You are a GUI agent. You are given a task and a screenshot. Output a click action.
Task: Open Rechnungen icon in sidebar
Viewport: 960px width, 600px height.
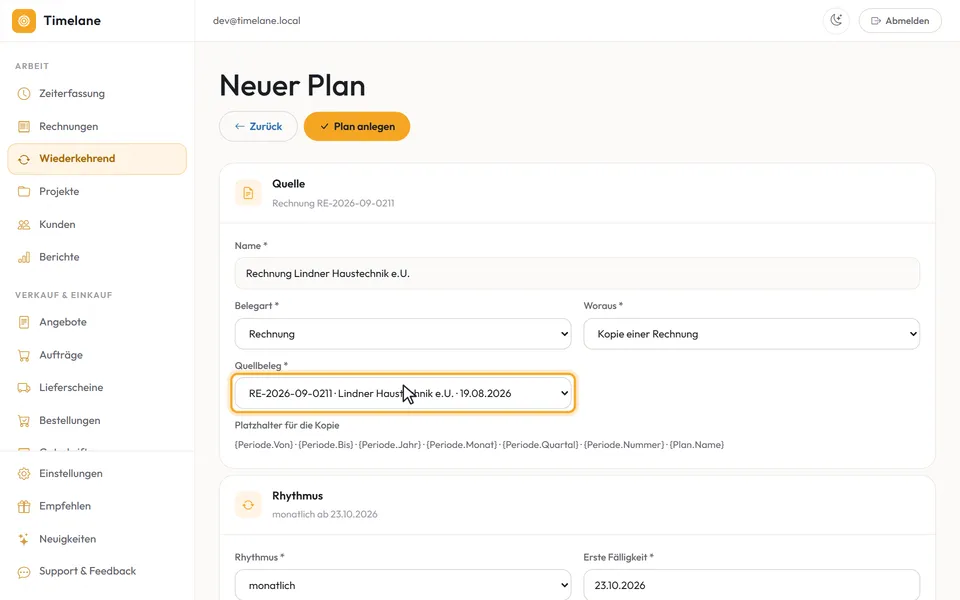pyautogui.click(x=24, y=127)
